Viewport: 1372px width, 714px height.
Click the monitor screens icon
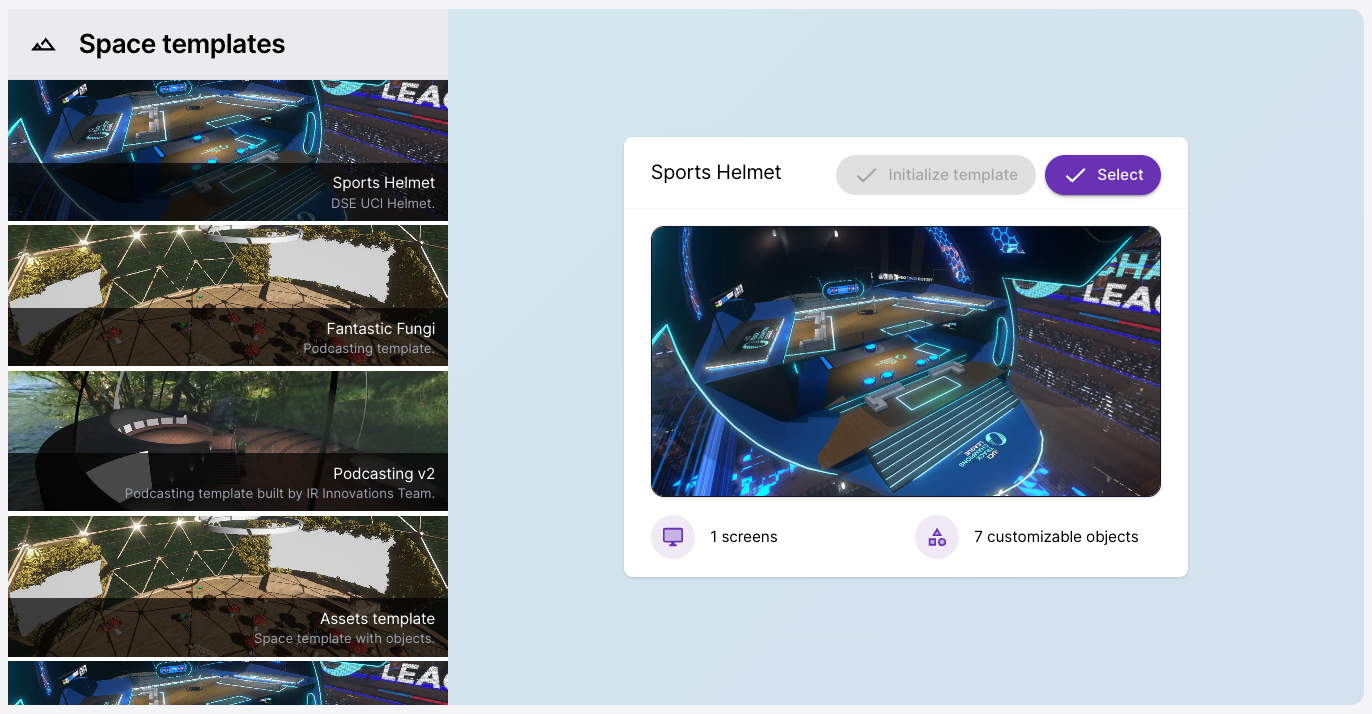[673, 537]
